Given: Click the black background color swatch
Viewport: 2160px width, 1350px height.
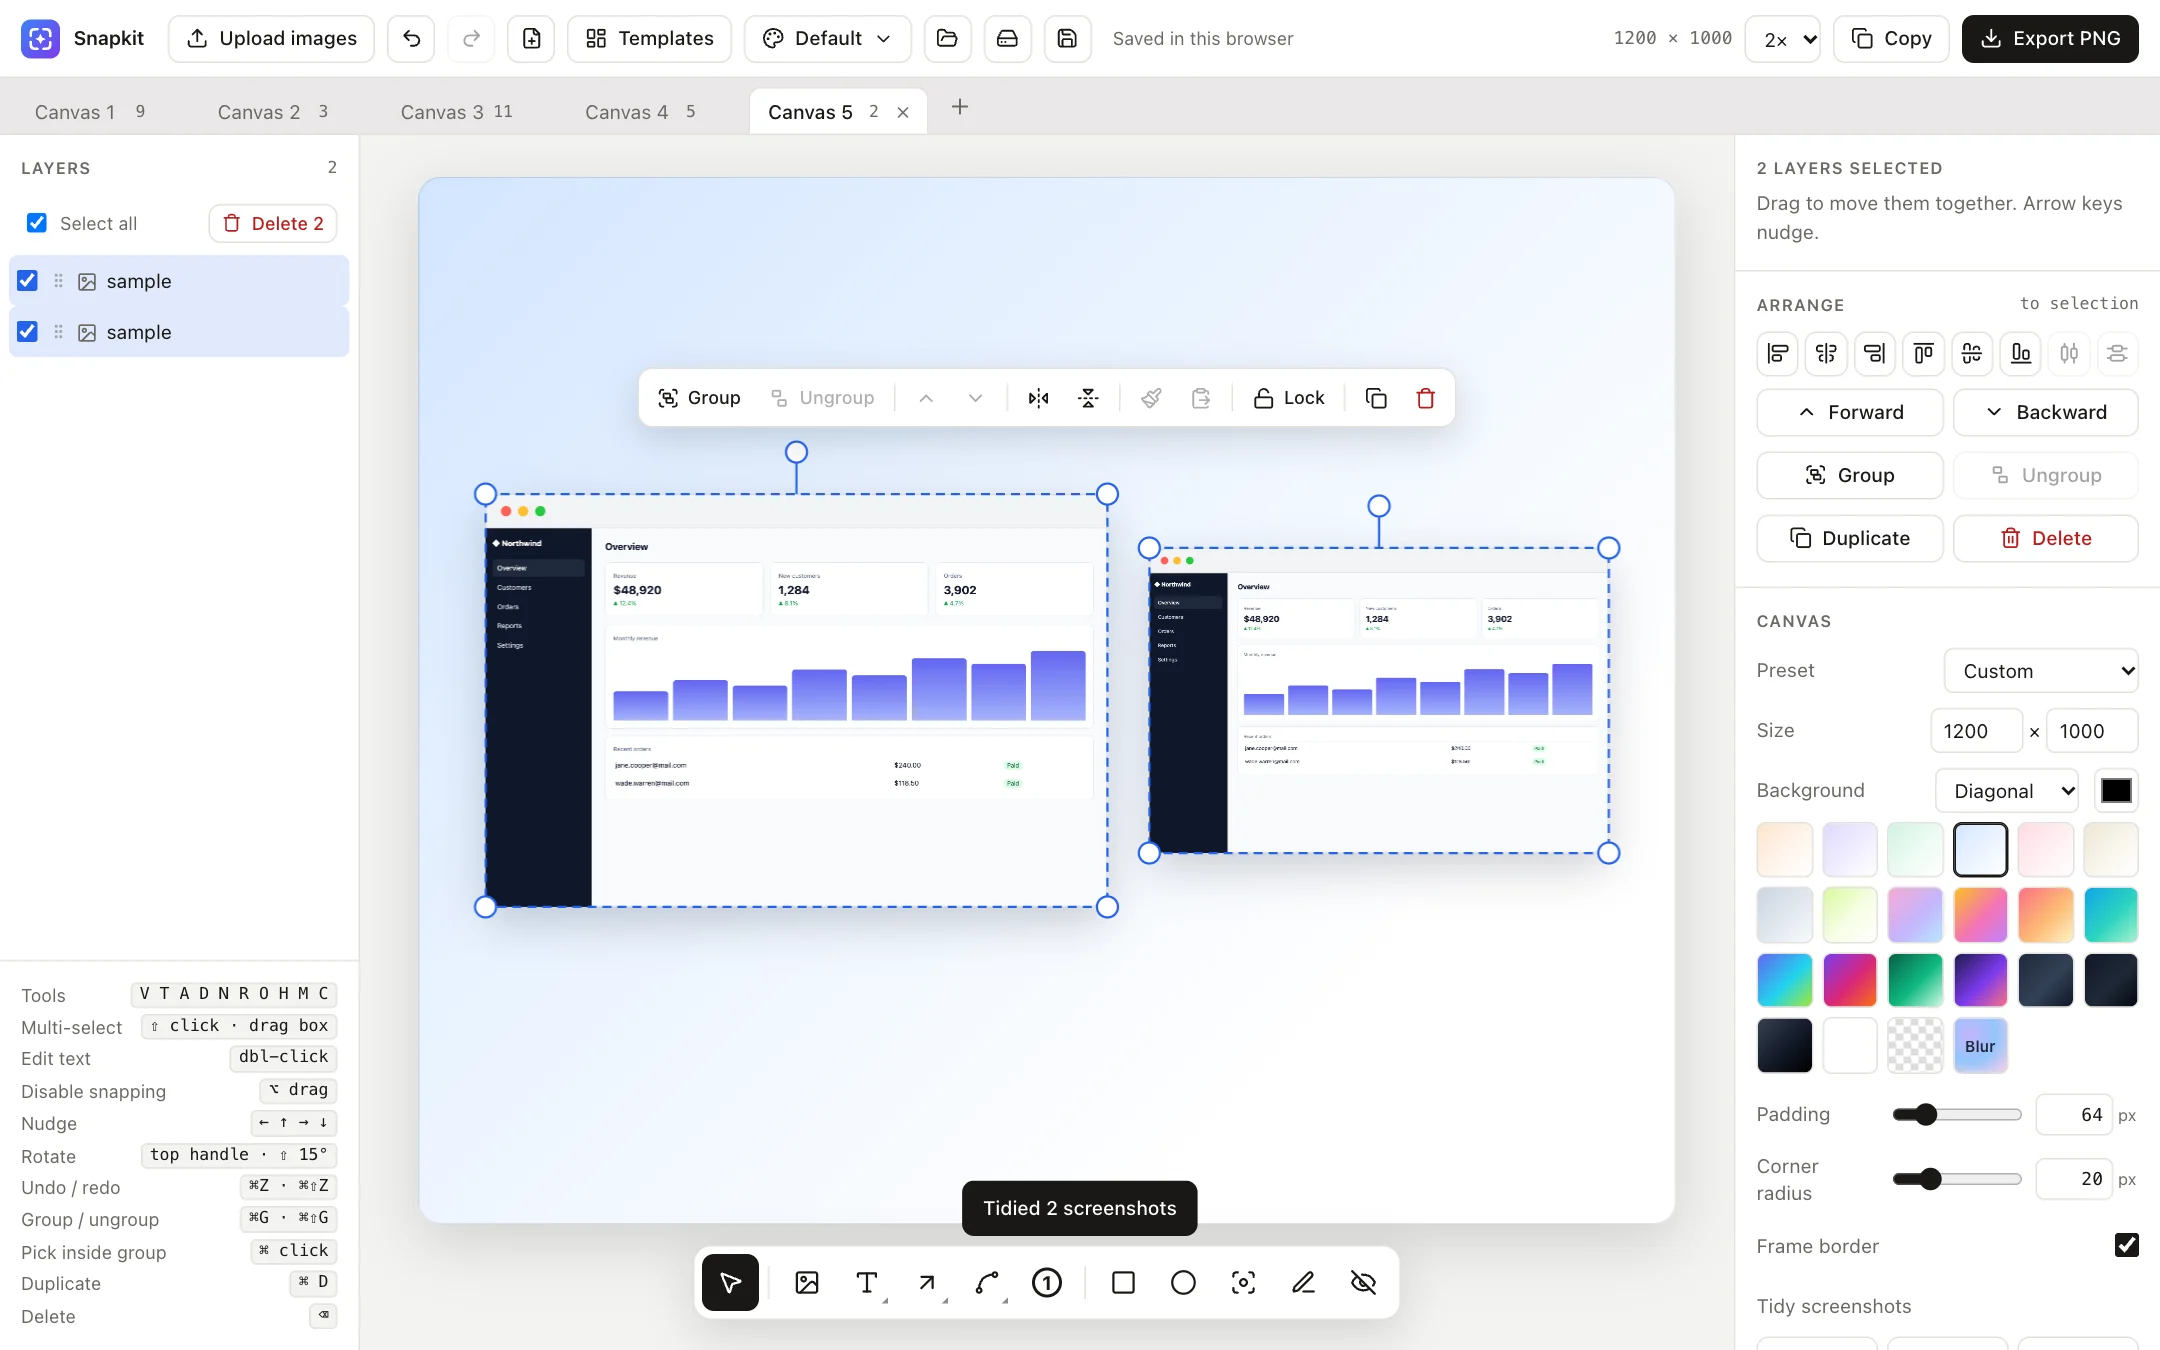Looking at the screenshot, I should point(2116,791).
